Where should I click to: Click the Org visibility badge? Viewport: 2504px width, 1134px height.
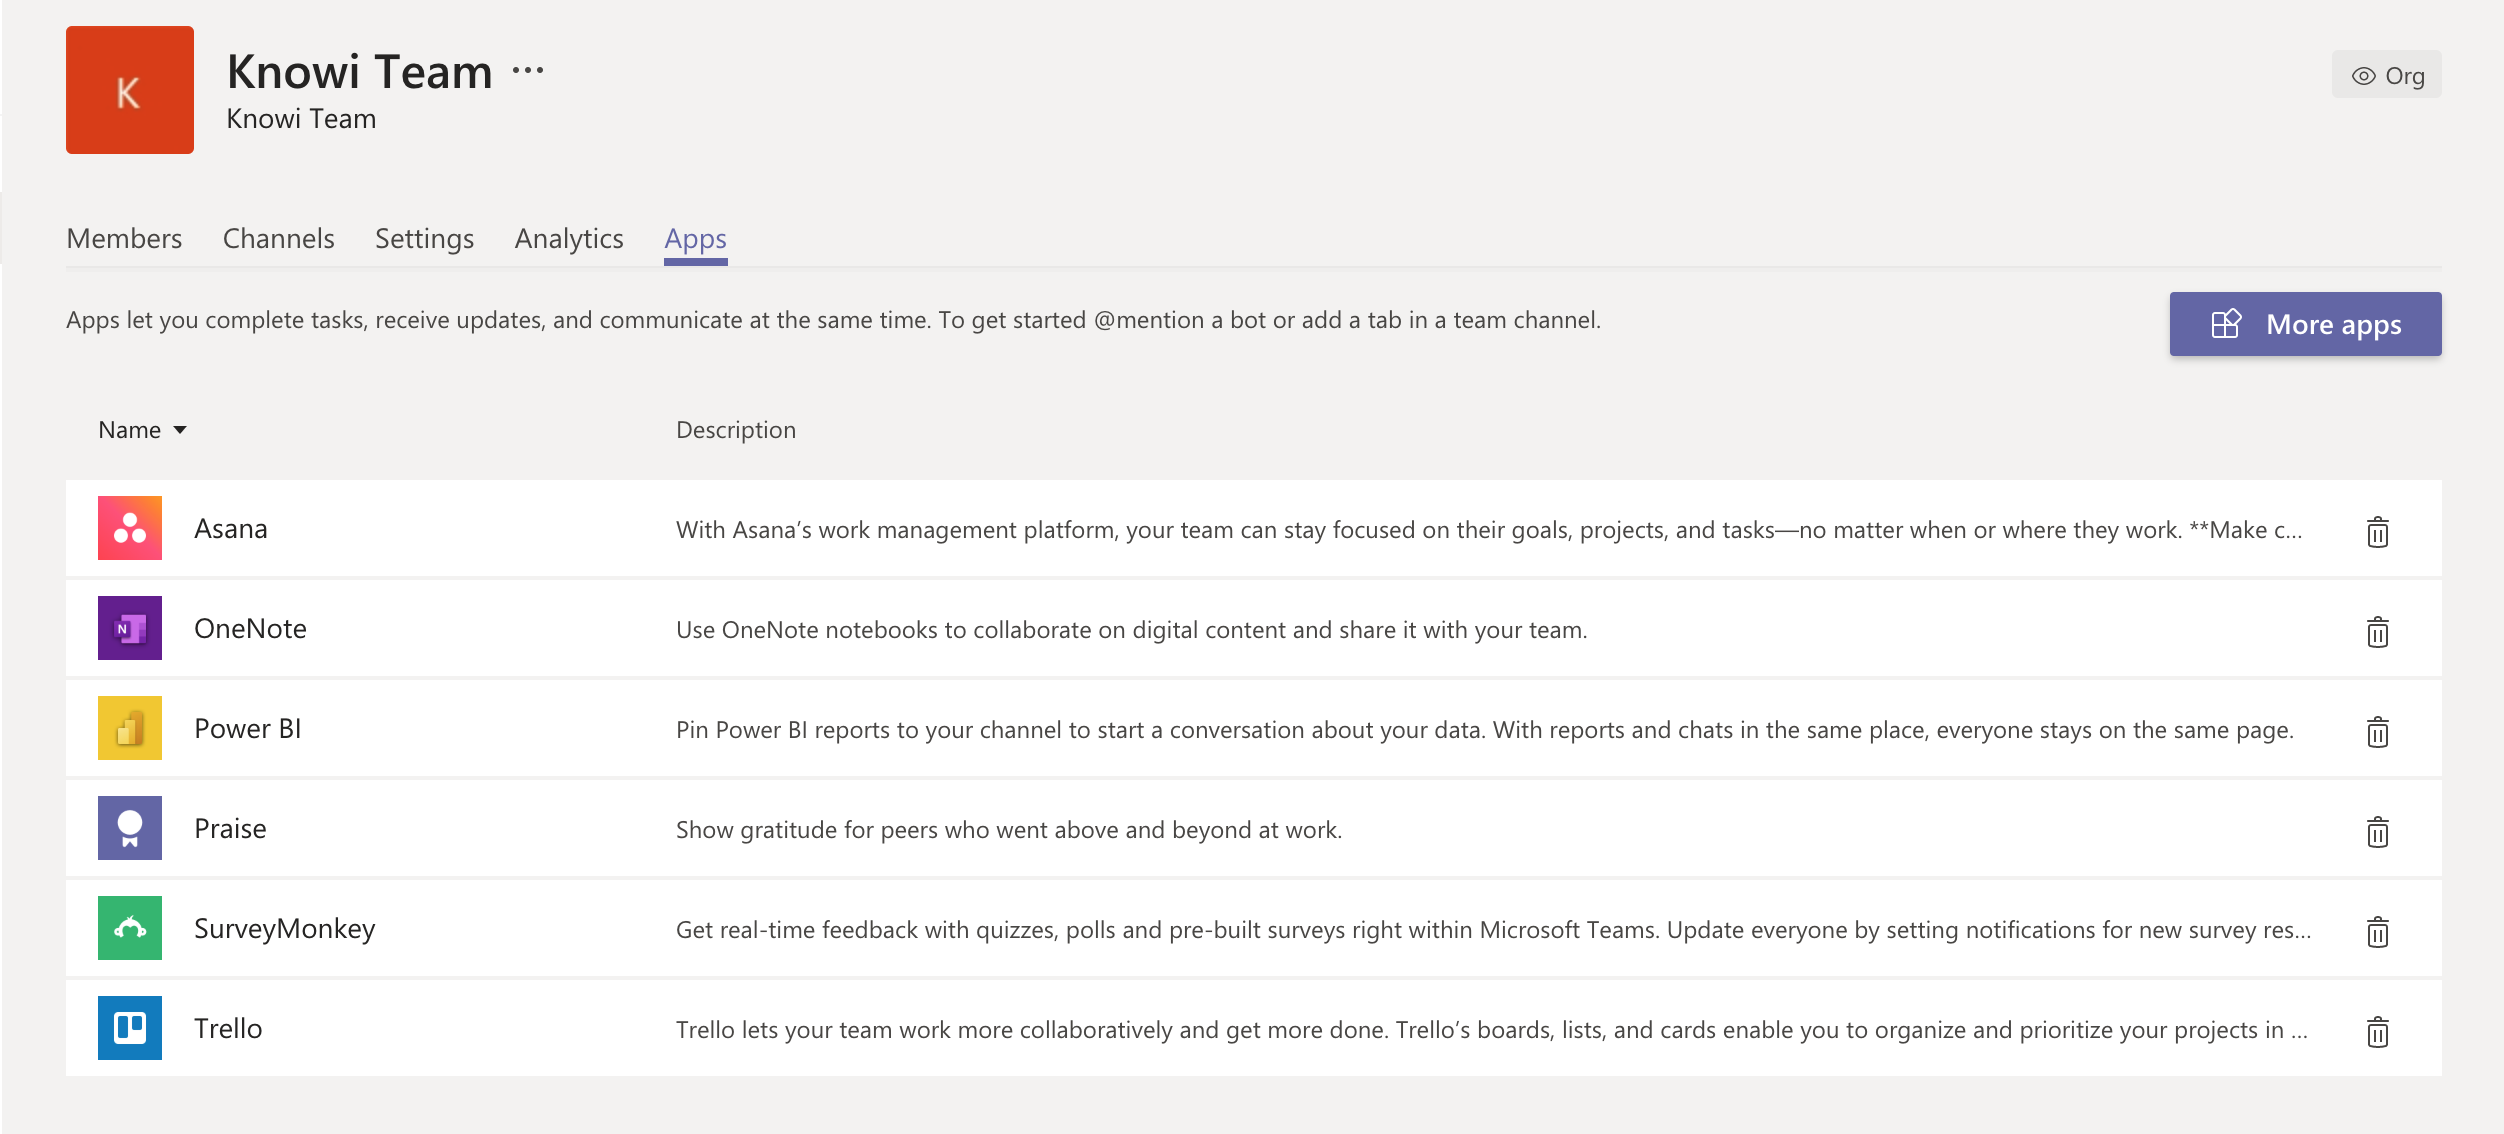(2386, 75)
